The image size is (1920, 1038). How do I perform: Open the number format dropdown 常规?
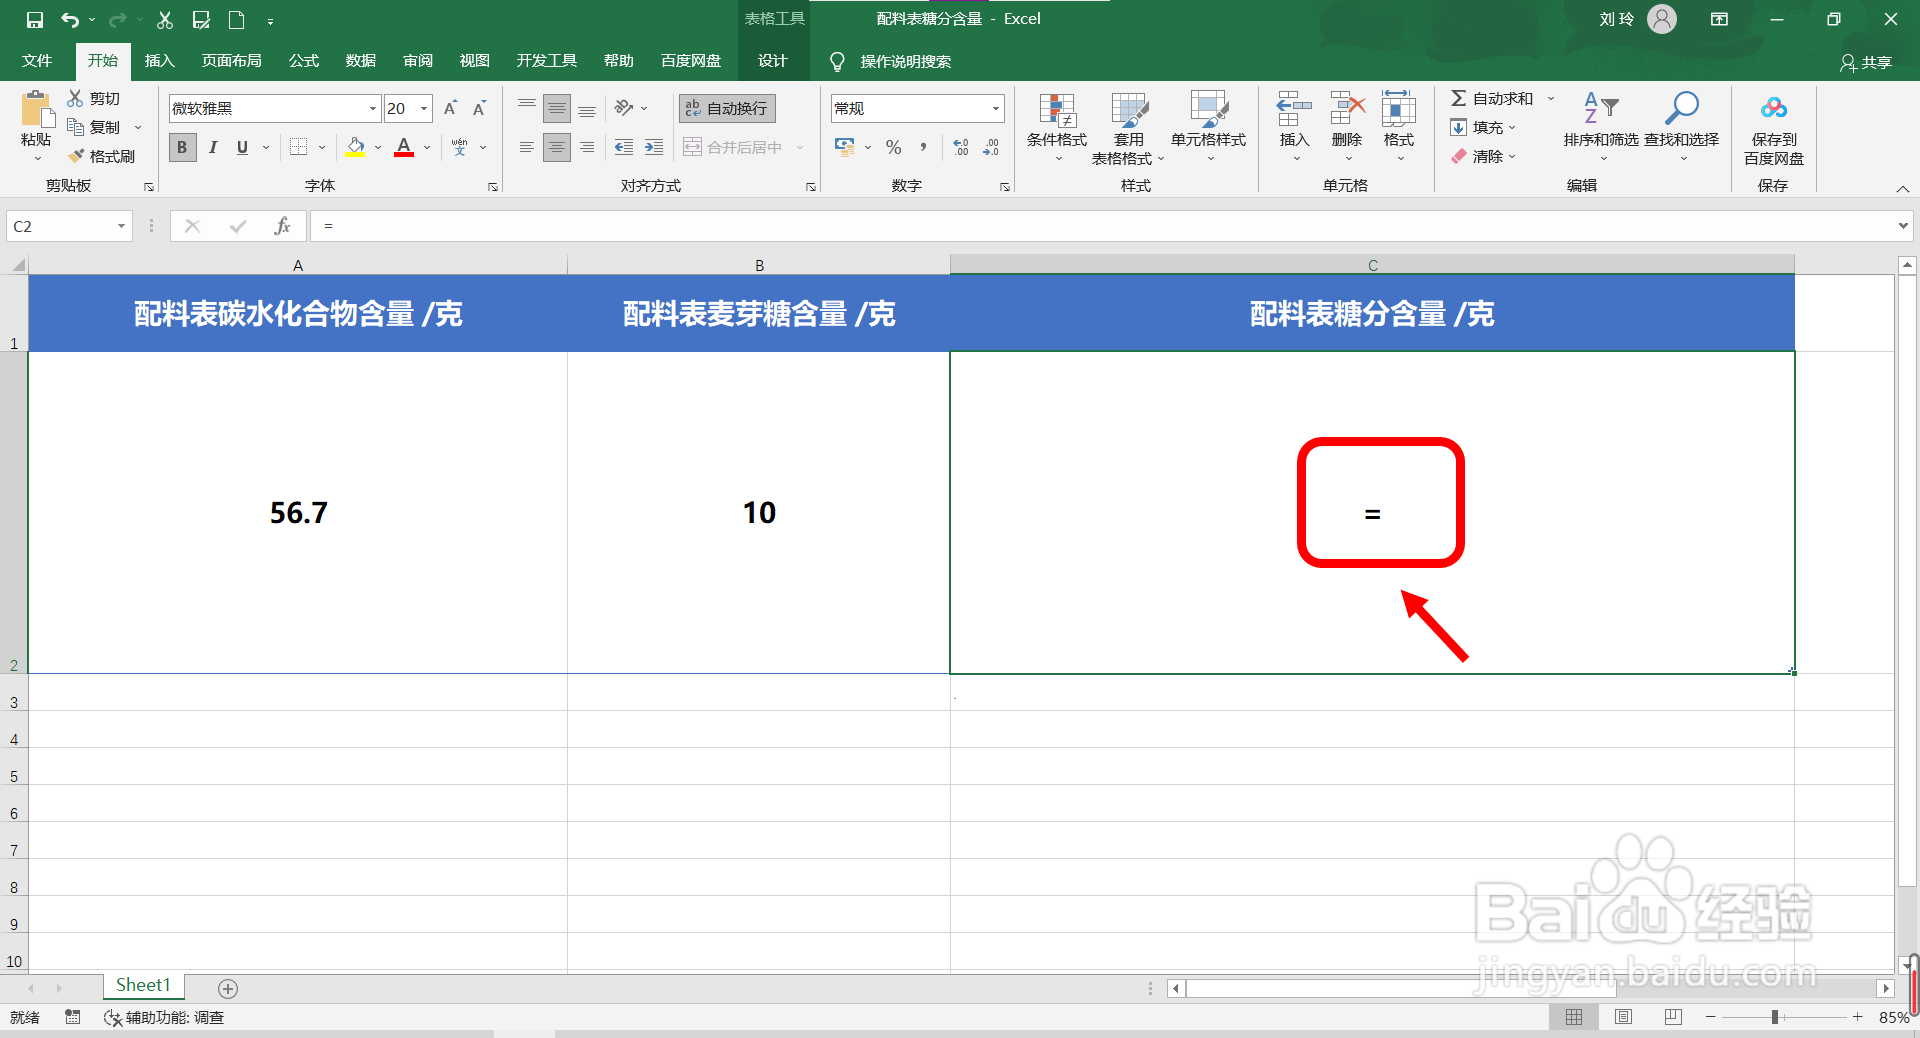point(996,108)
